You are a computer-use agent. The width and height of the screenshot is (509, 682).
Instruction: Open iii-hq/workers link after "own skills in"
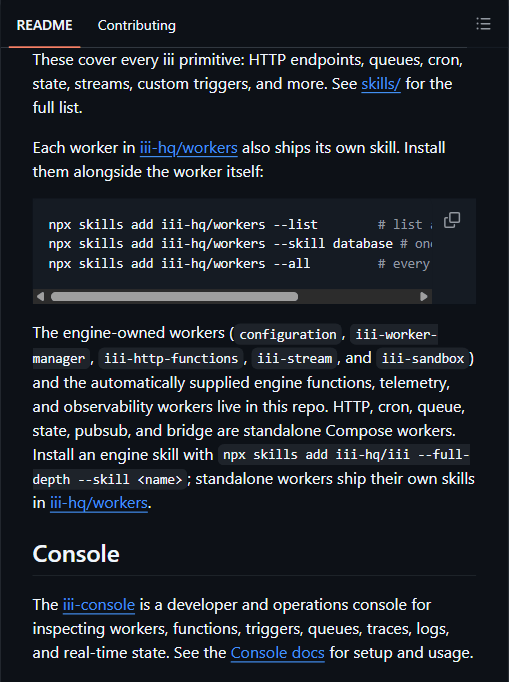pyautogui.click(x=99, y=503)
